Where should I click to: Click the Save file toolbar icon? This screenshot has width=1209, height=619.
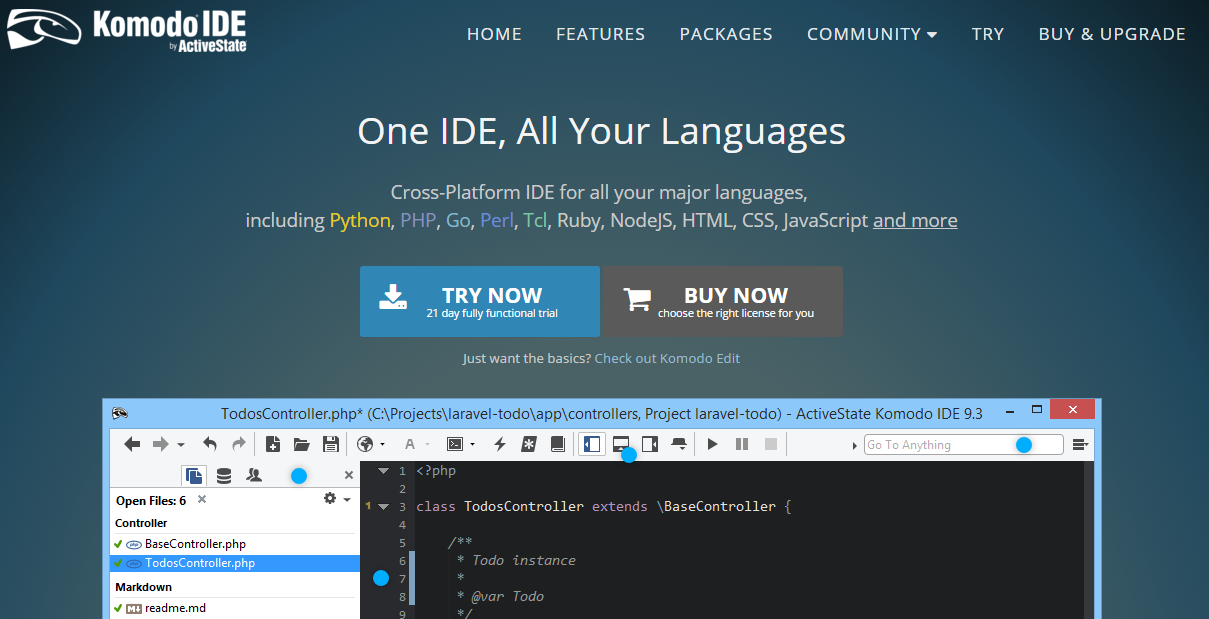pos(330,444)
